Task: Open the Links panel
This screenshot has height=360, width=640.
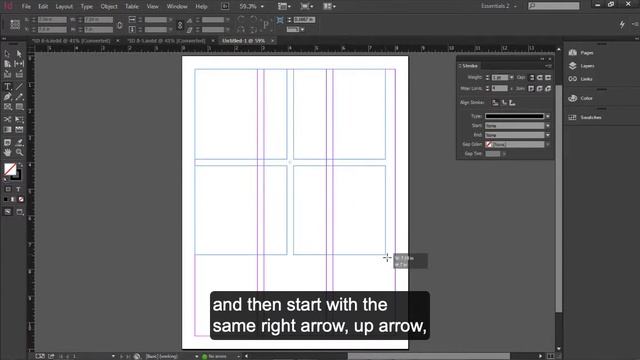Action: [580, 79]
